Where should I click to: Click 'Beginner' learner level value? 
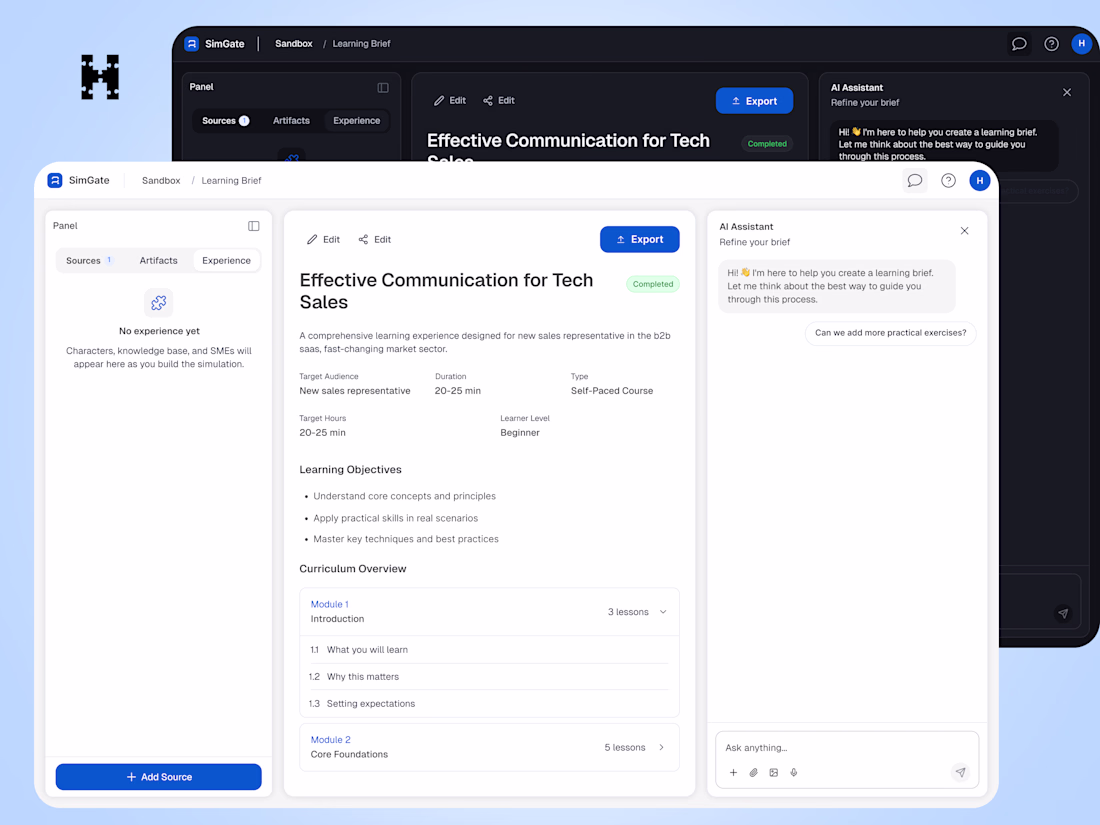[x=520, y=433]
